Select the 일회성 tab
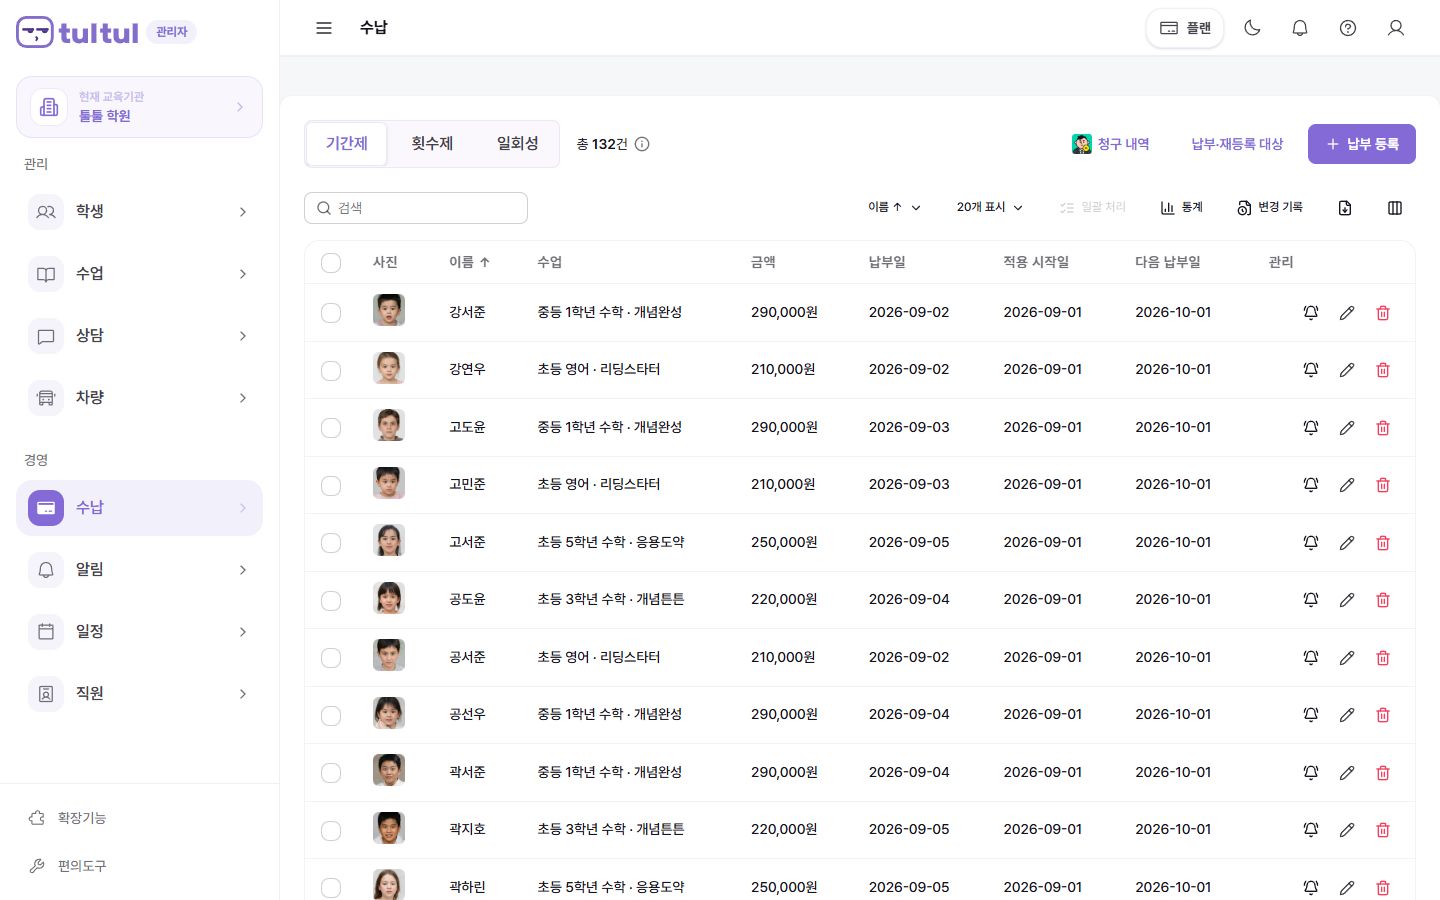Image resolution: width=1440 pixels, height=900 pixels. point(517,144)
